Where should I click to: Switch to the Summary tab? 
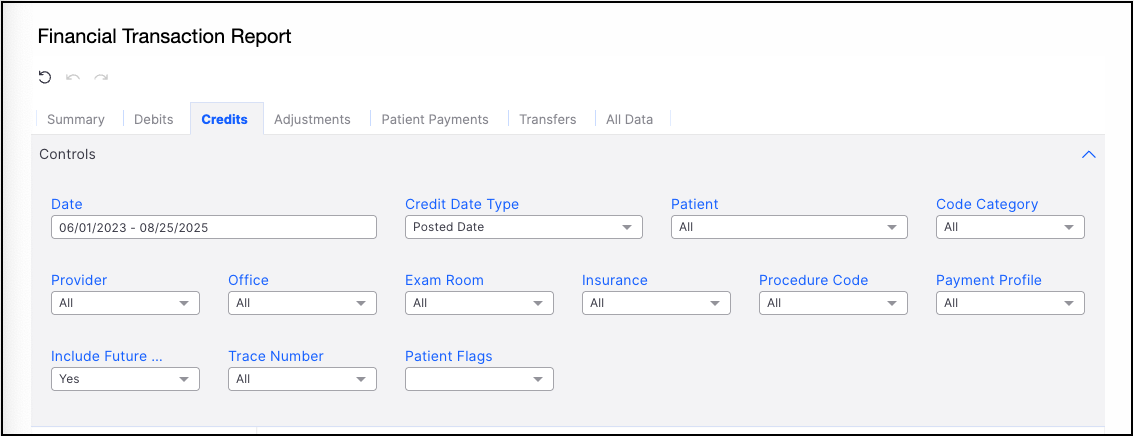pos(76,119)
